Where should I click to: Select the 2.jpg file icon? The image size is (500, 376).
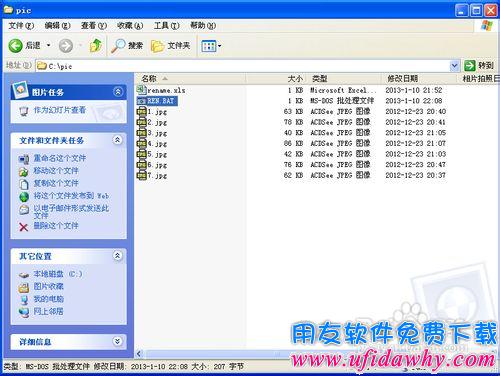[x=142, y=122]
